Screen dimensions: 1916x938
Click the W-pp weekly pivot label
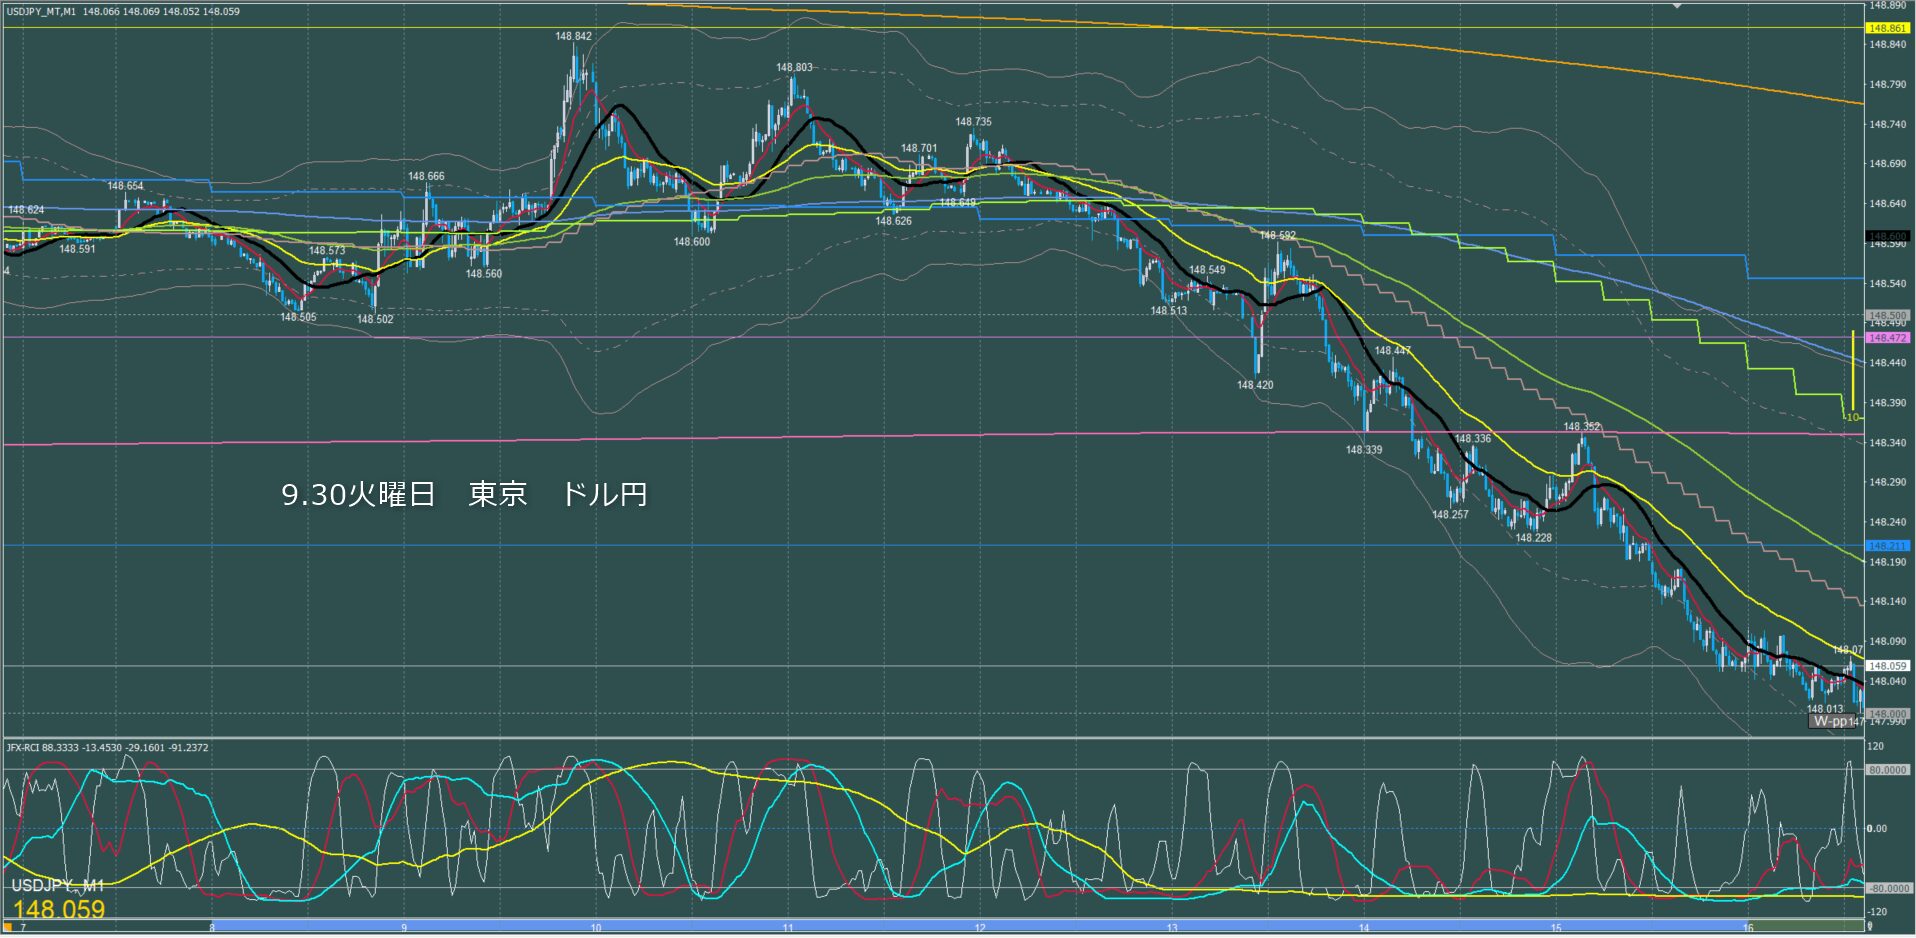click(1832, 721)
